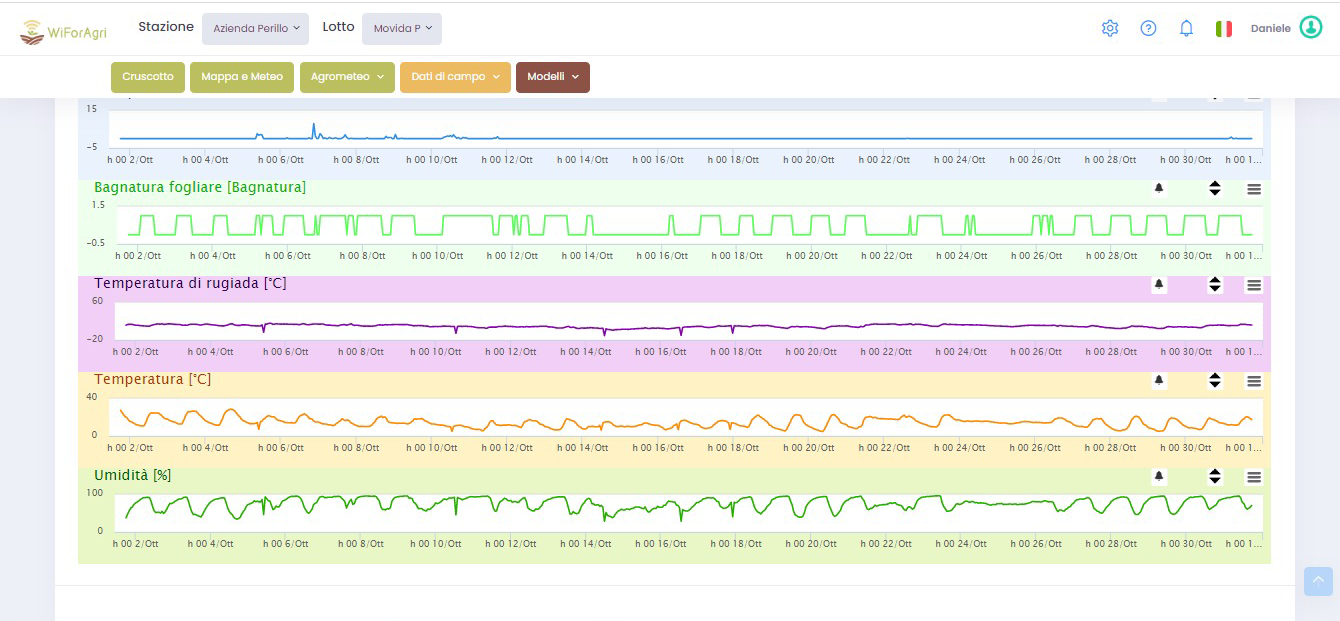Click the Daniele user avatar icon
This screenshot has width=1340, height=621.
pyautogui.click(x=1310, y=28)
